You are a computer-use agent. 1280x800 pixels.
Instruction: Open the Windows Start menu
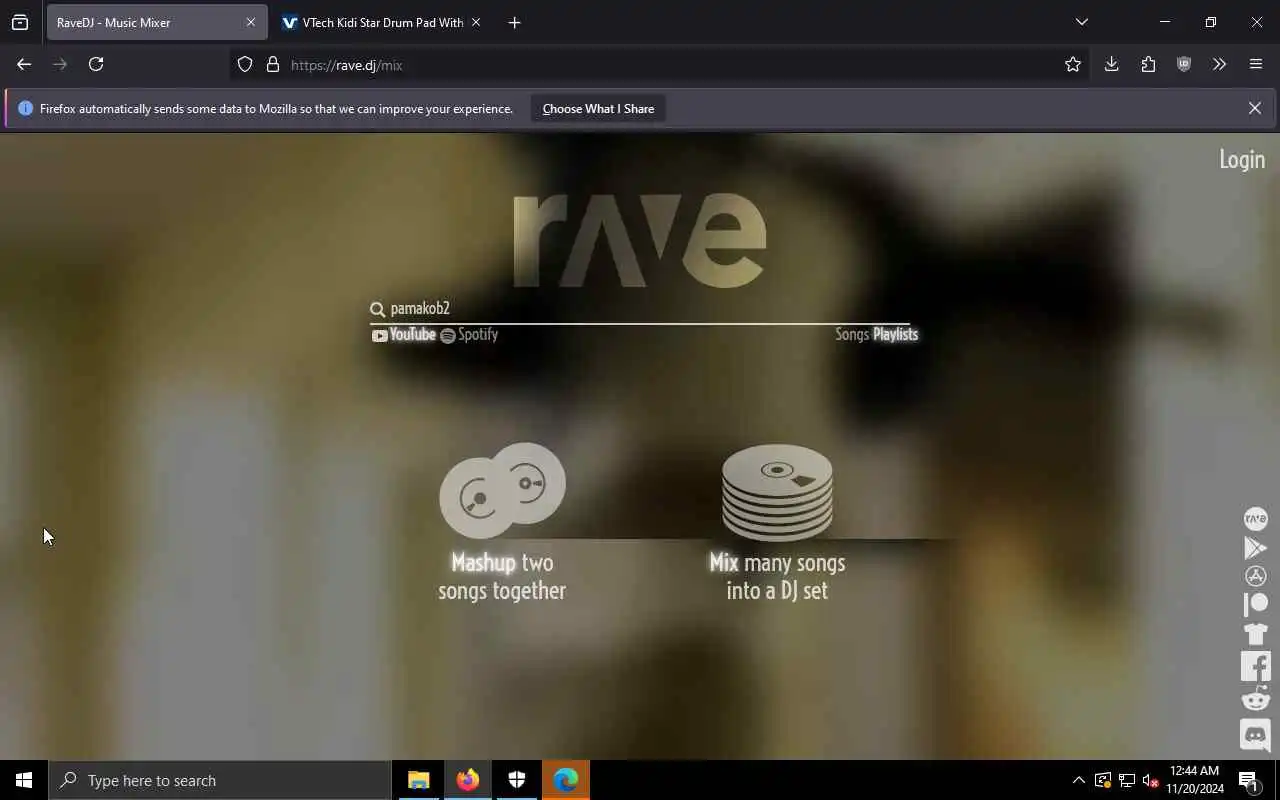(x=24, y=781)
